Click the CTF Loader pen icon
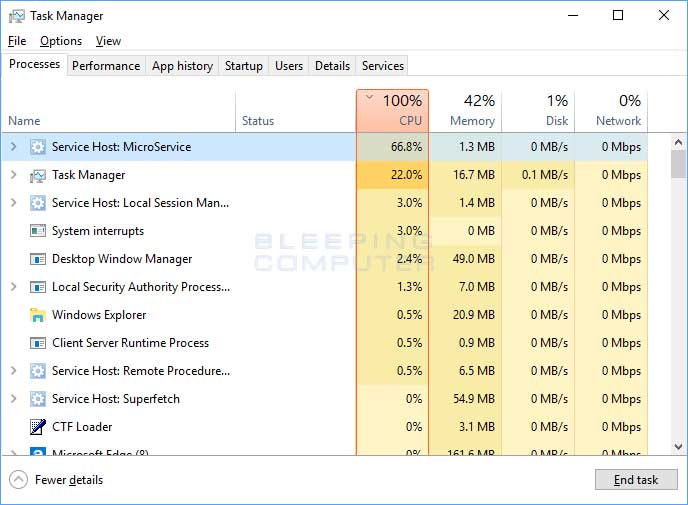 tap(38, 427)
